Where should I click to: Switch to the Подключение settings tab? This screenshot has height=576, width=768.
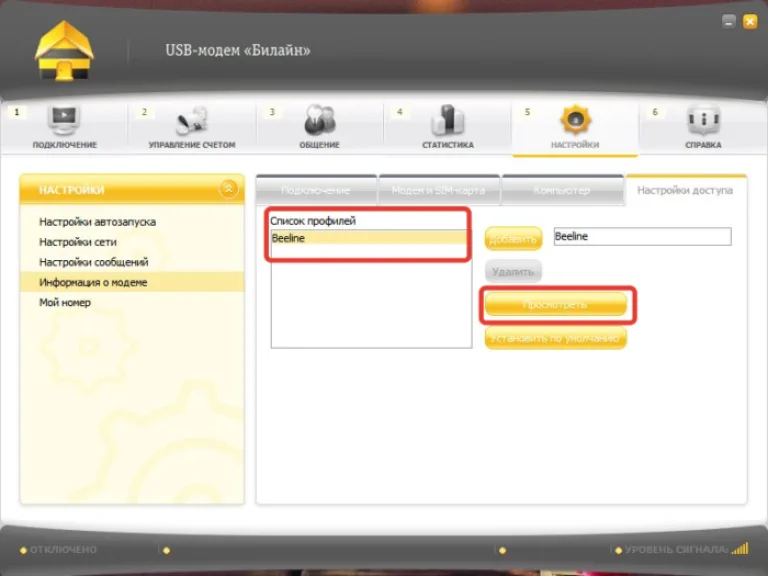316,190
